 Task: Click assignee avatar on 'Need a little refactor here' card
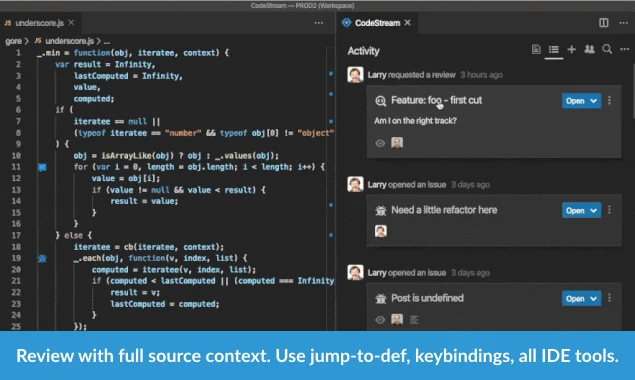380,231
